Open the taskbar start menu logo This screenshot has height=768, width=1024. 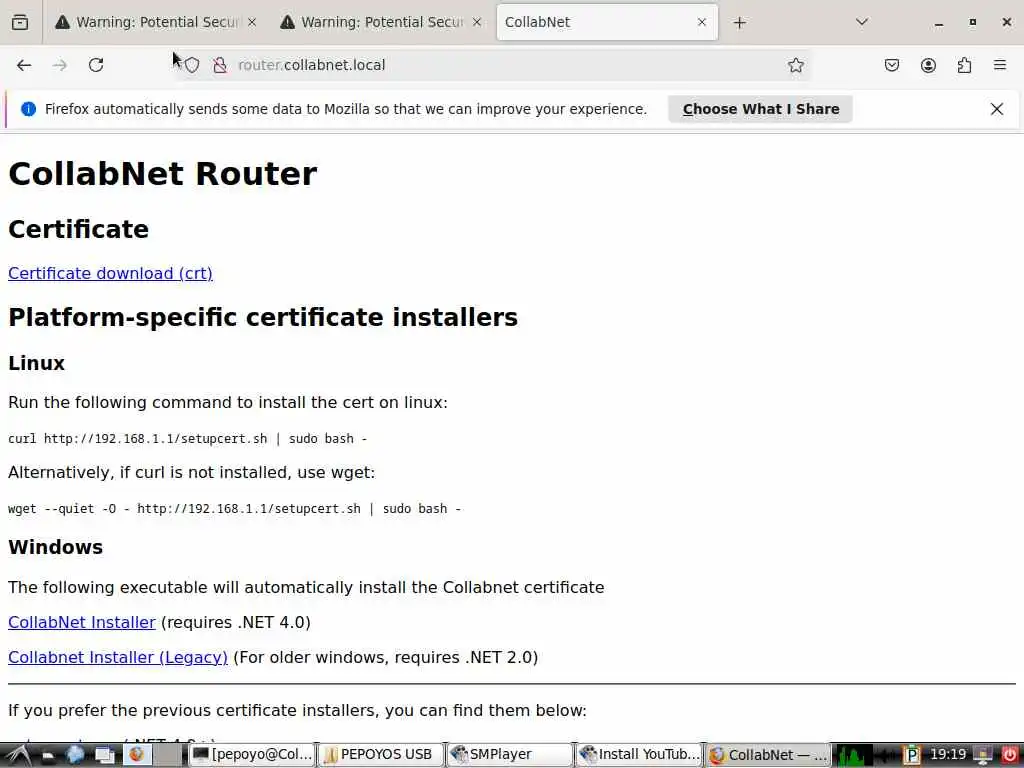coord(18,756)
